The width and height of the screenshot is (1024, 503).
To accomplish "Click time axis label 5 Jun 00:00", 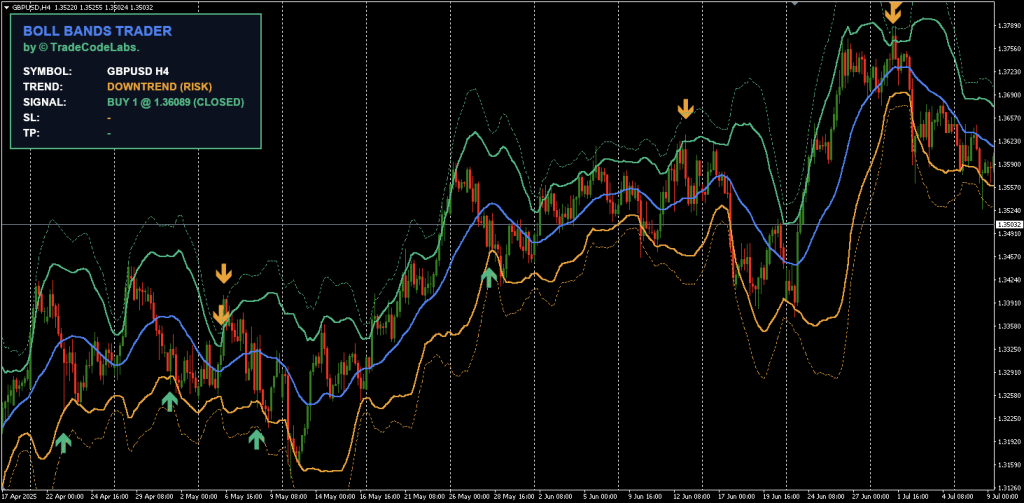I will pyautogui.click(x=598, y=497).
